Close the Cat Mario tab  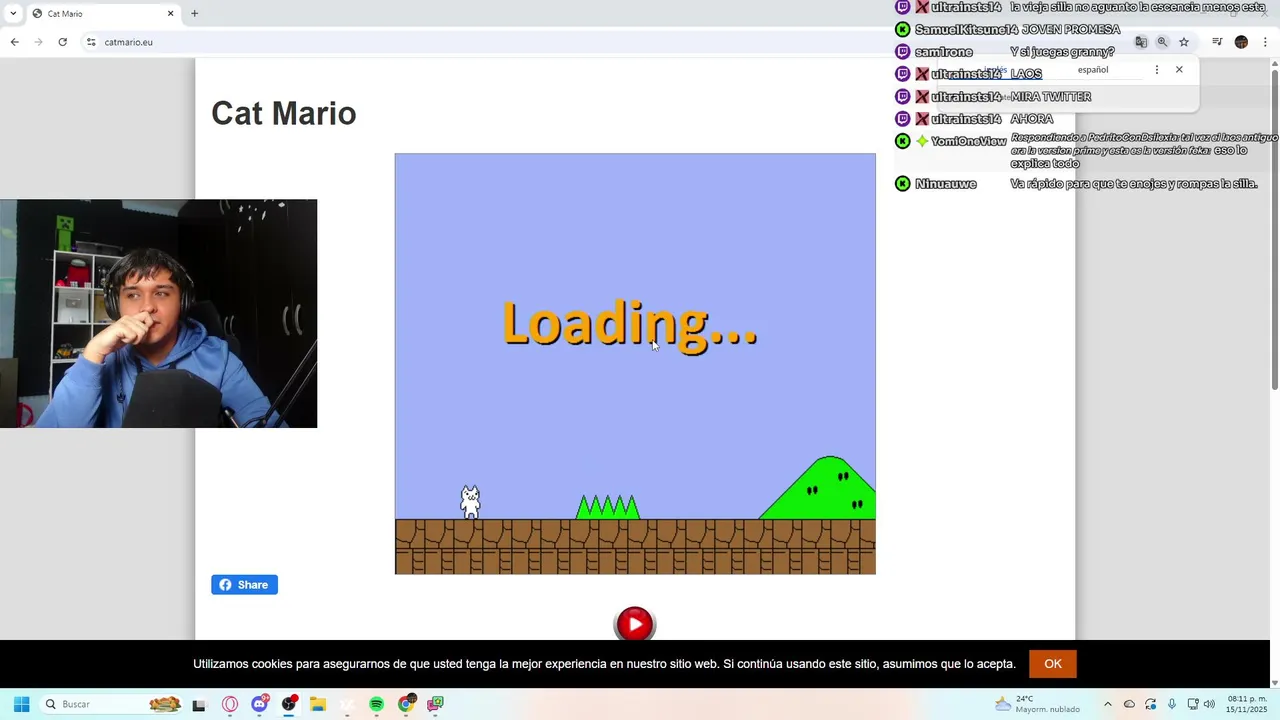(x=170, y=13)
